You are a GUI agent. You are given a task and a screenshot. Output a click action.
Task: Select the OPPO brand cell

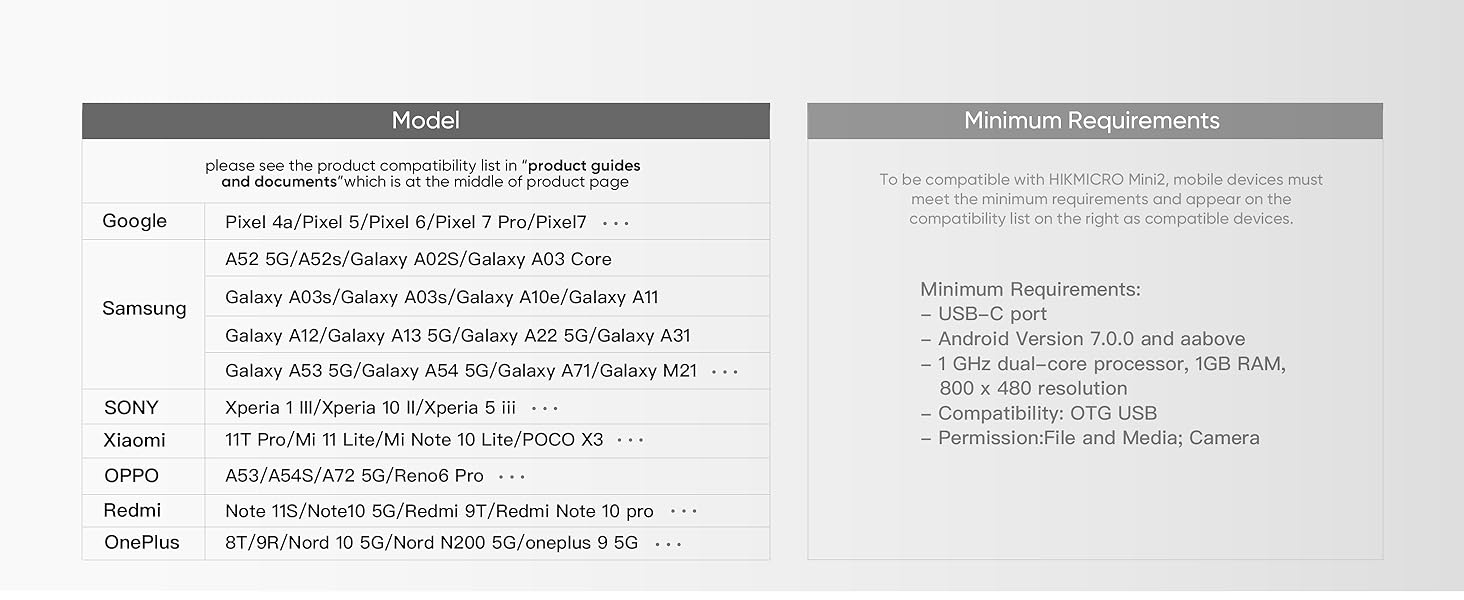click(131, 476)
